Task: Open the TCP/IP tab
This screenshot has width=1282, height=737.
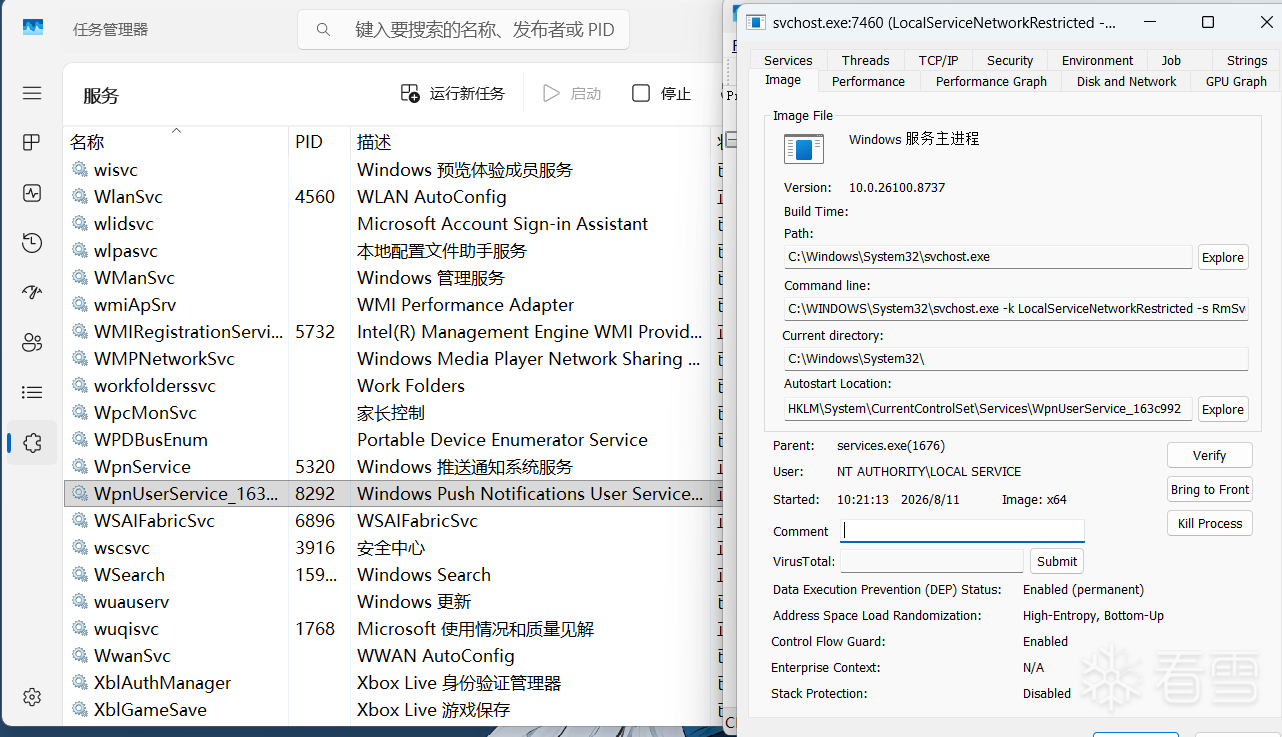Action: [939, 60]
